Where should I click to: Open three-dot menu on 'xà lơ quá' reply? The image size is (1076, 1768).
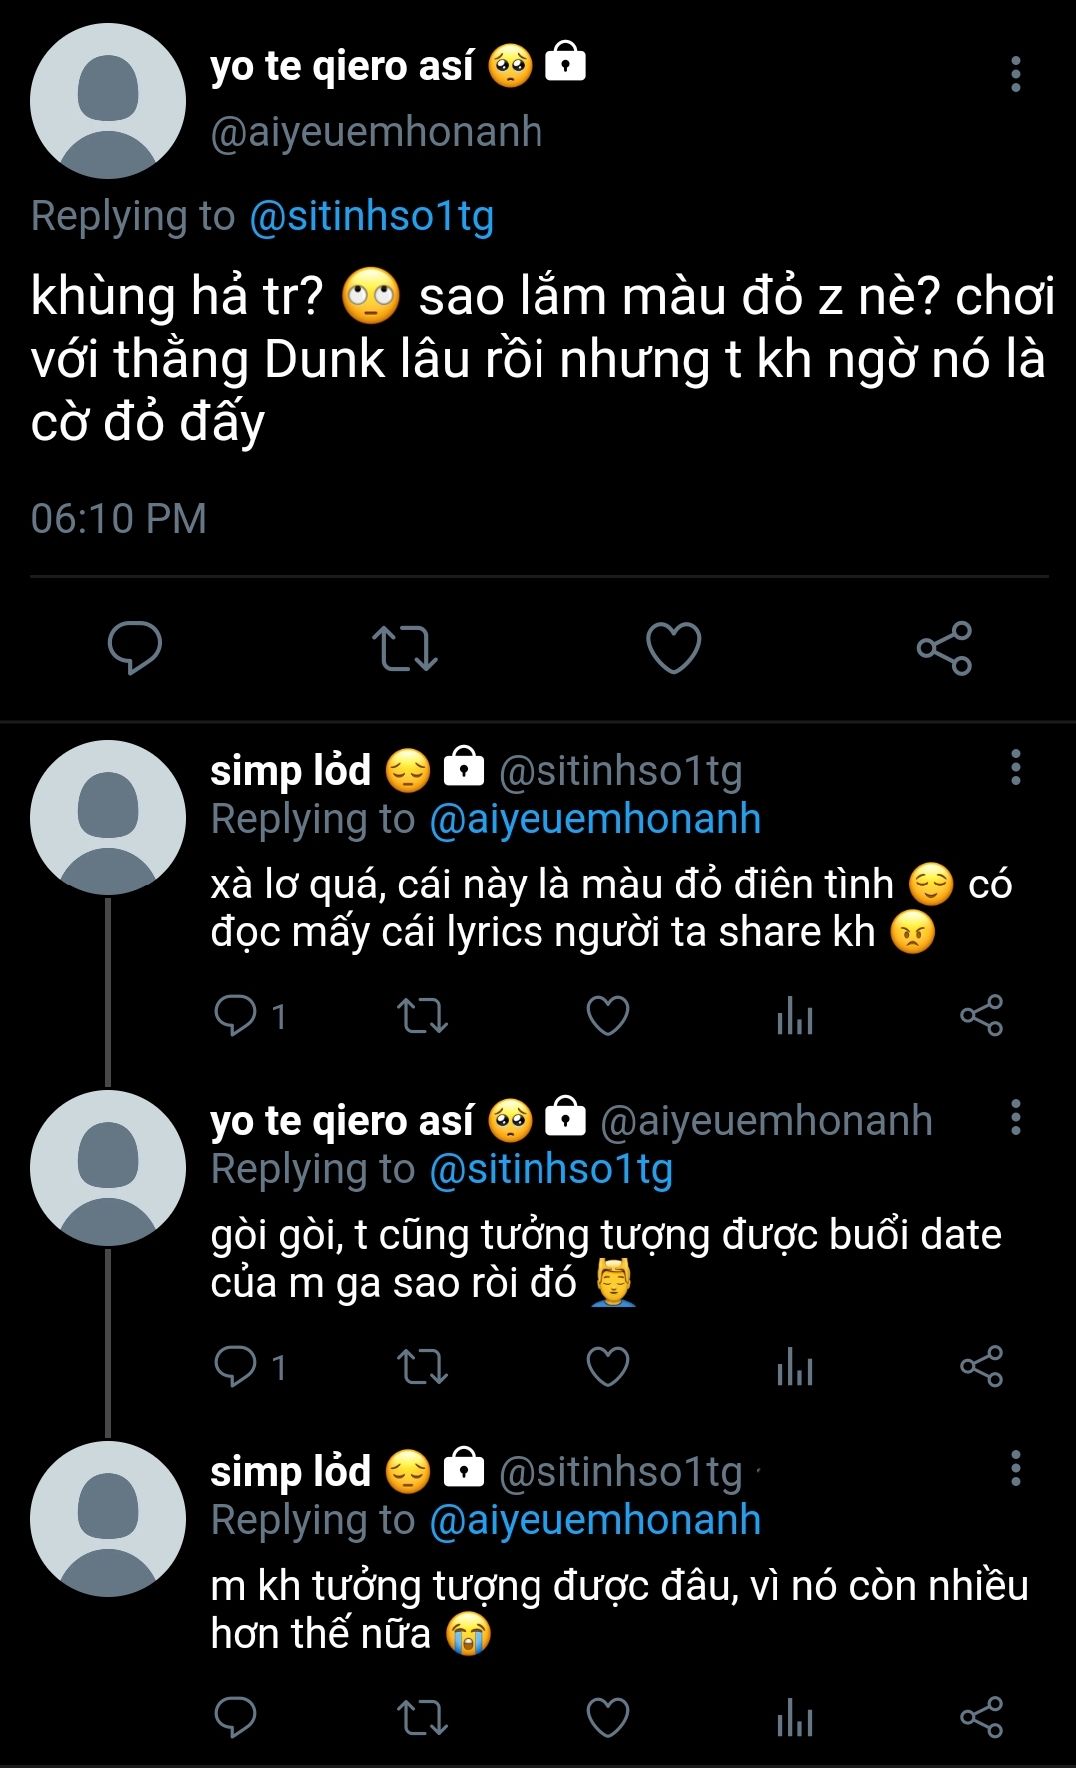coord(1015,767)
